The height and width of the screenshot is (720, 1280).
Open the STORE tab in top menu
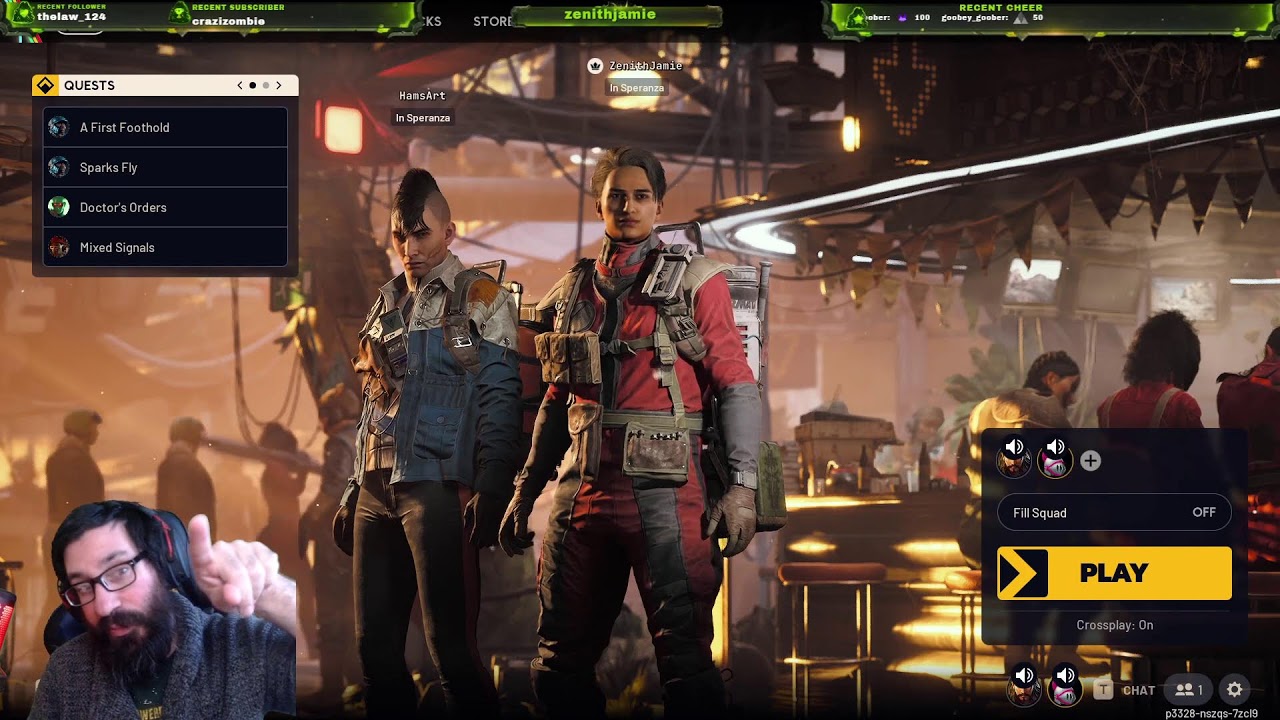(491, 21)
